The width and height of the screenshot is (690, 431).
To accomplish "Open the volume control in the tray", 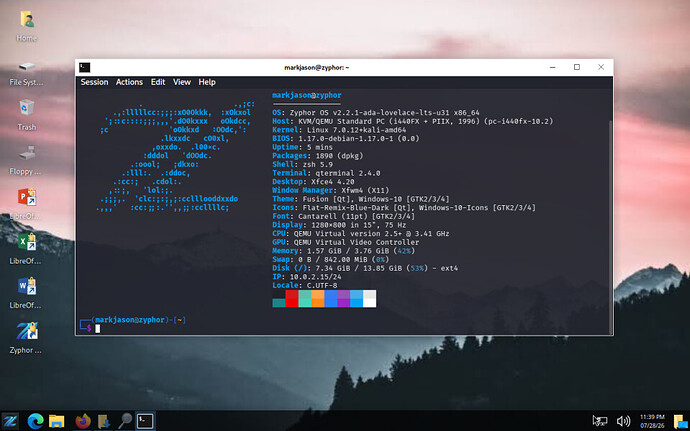I will tap(623, 421).
